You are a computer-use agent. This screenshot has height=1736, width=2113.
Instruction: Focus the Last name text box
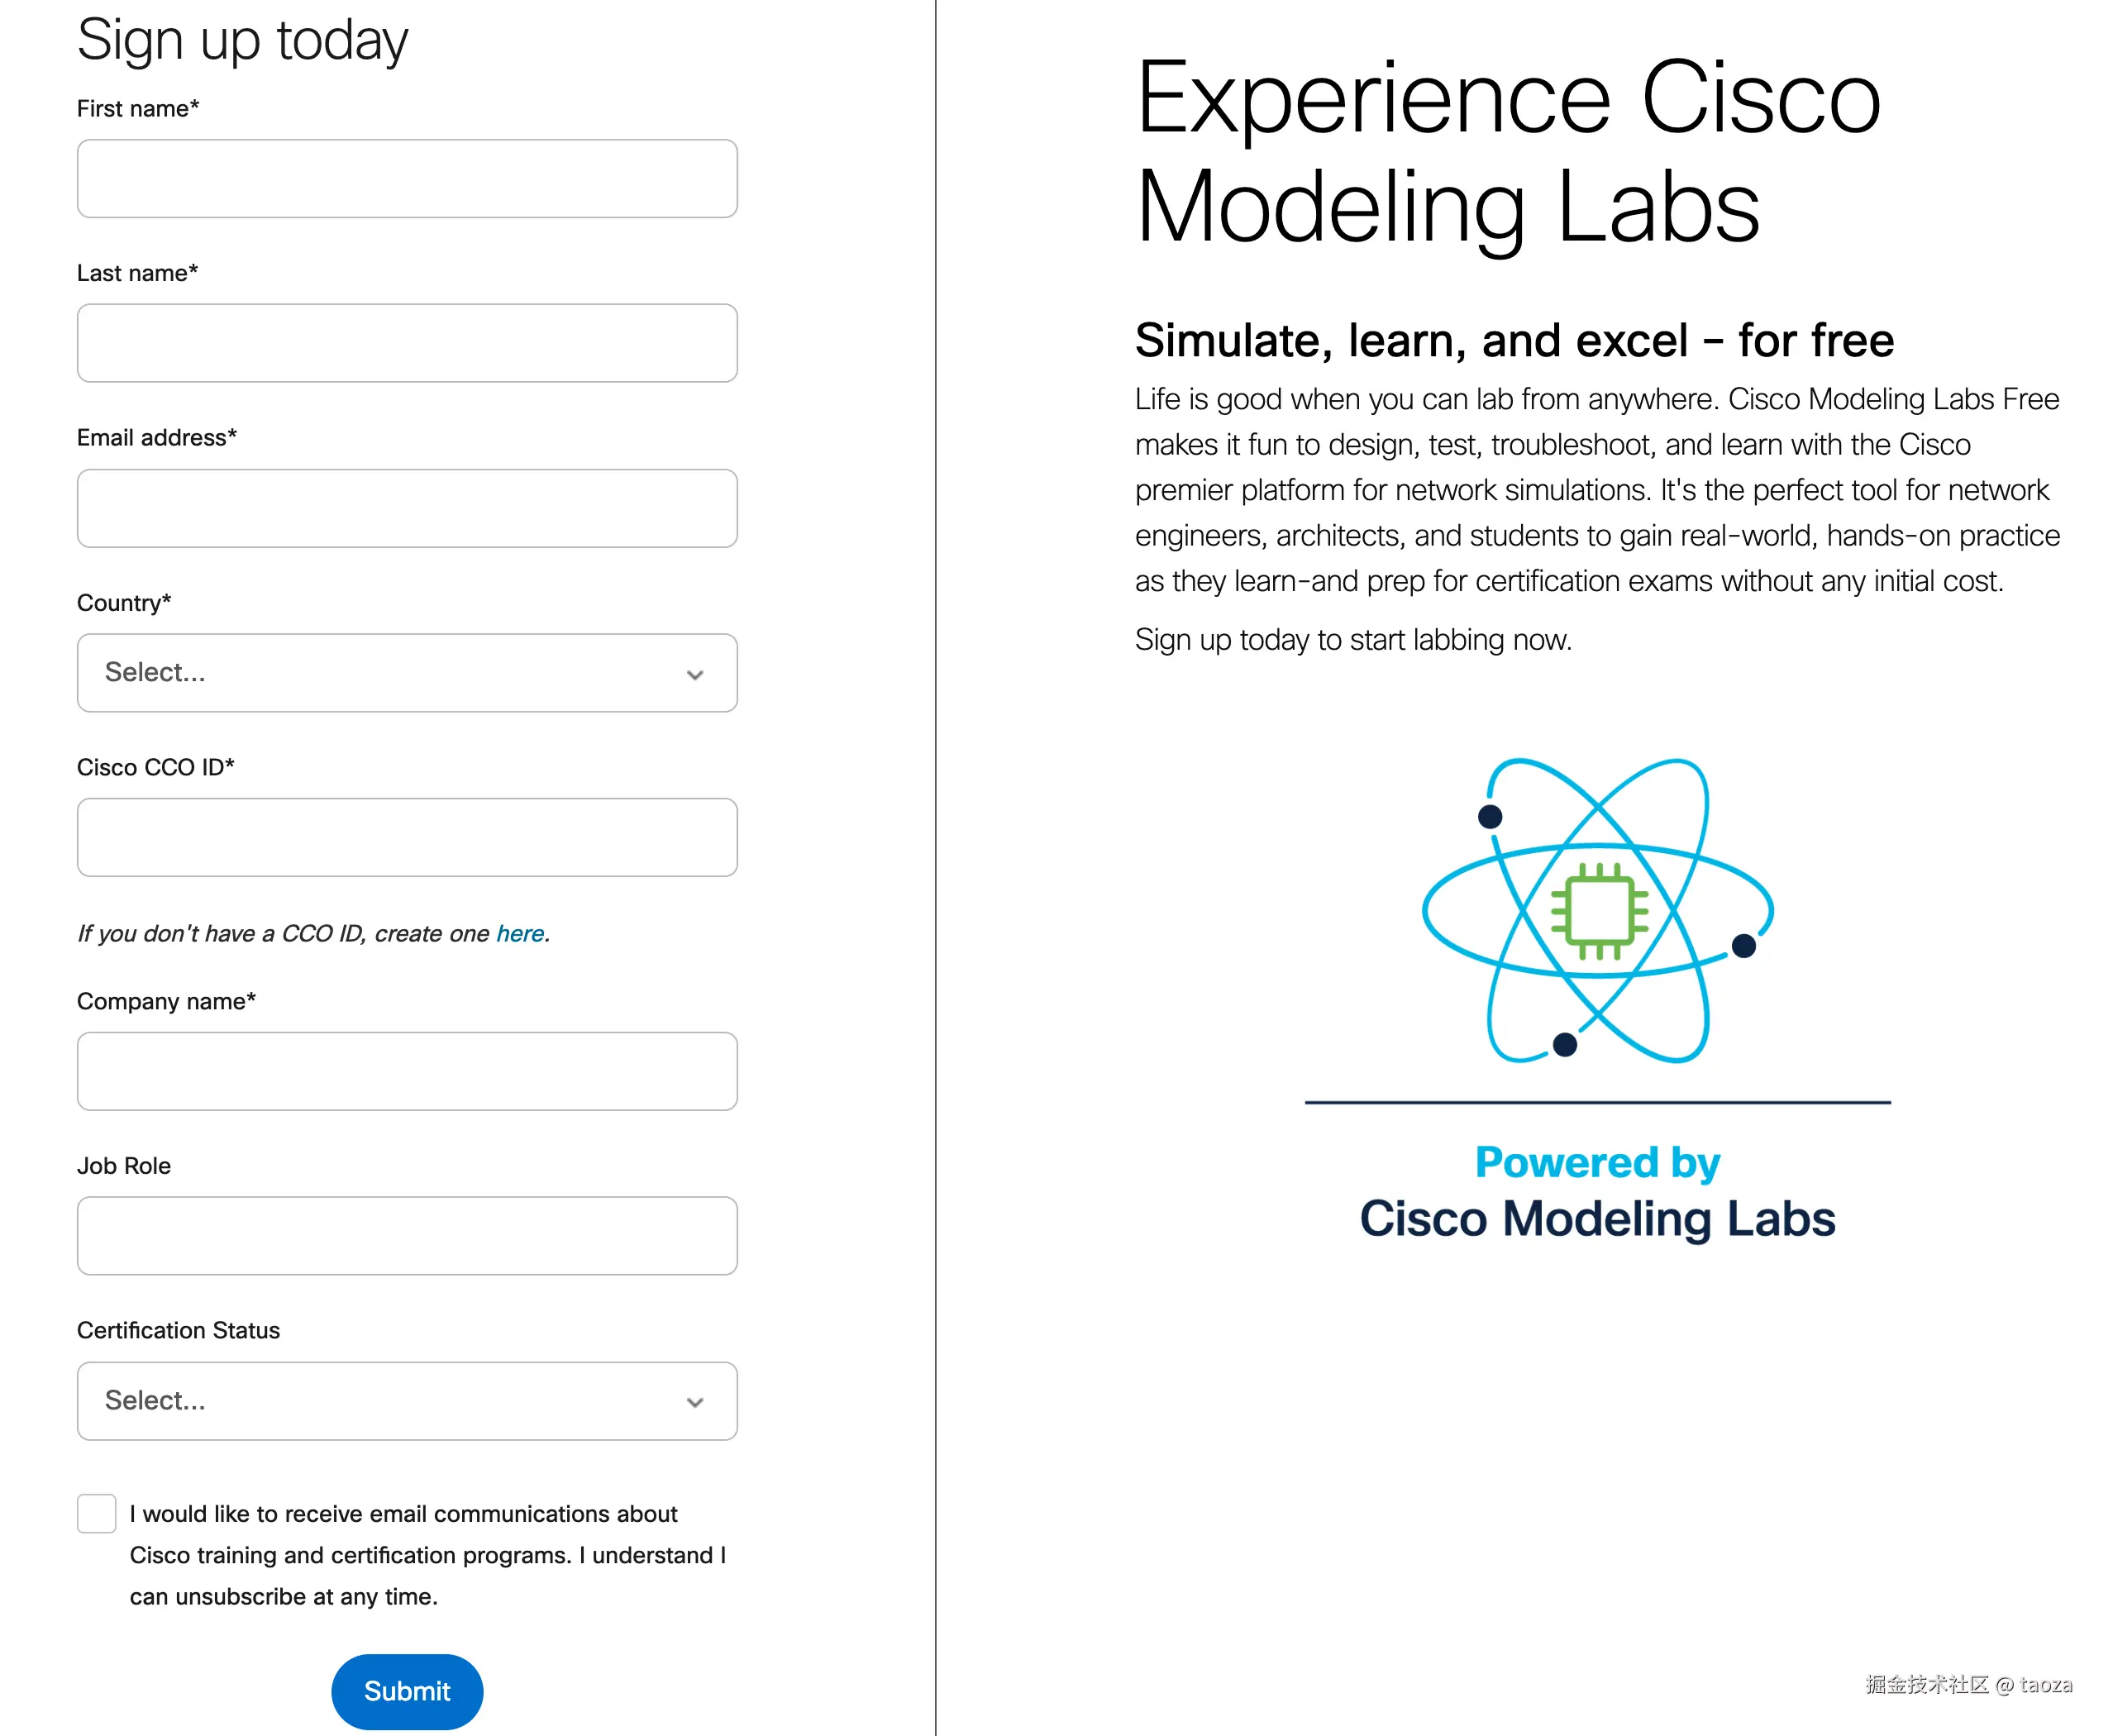click(407, 343)
